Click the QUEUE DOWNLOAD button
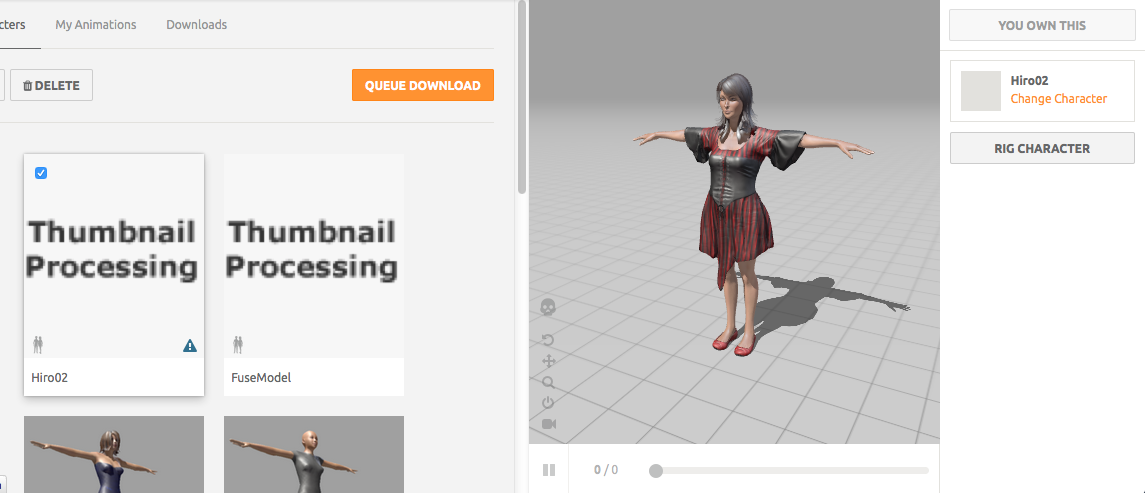Screen dimensions: 1145x493 coord(423,85)
